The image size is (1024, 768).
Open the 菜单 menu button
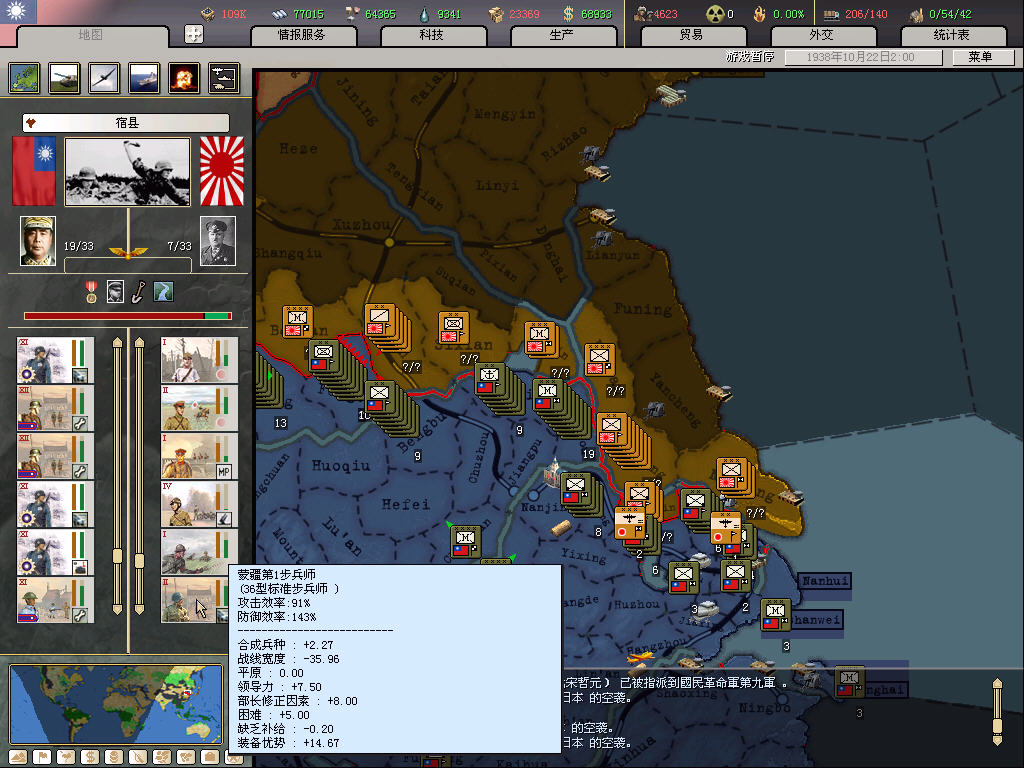pos(982,57)
